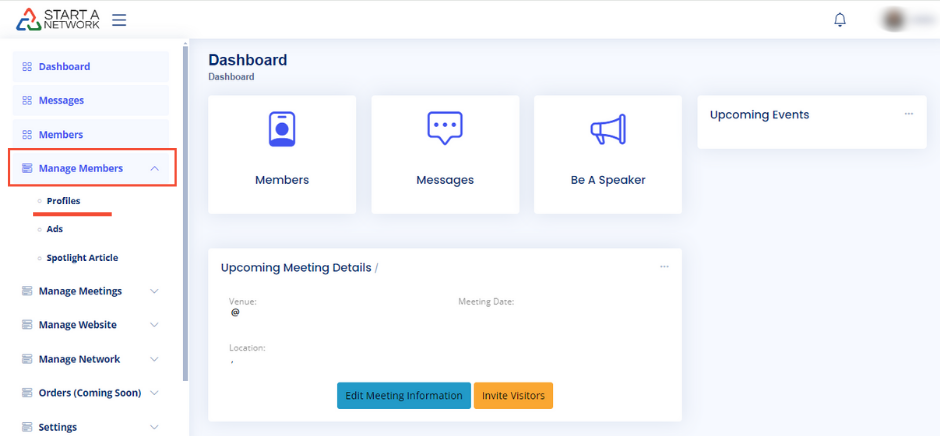Viewport: 940px width, 436px height.
Task: Select Spotlight Article submenu item
Action: pyautogui.click(x=82, y=258)
